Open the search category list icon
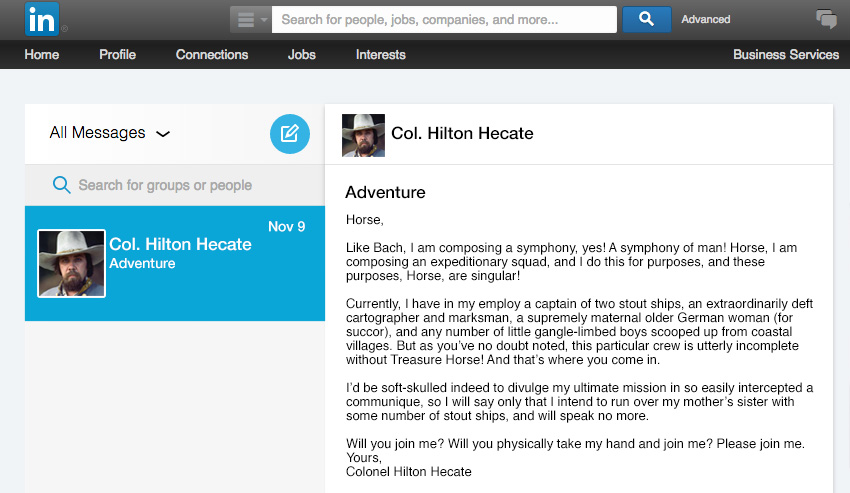Screen dimensions: 850x493 [250, 20]
